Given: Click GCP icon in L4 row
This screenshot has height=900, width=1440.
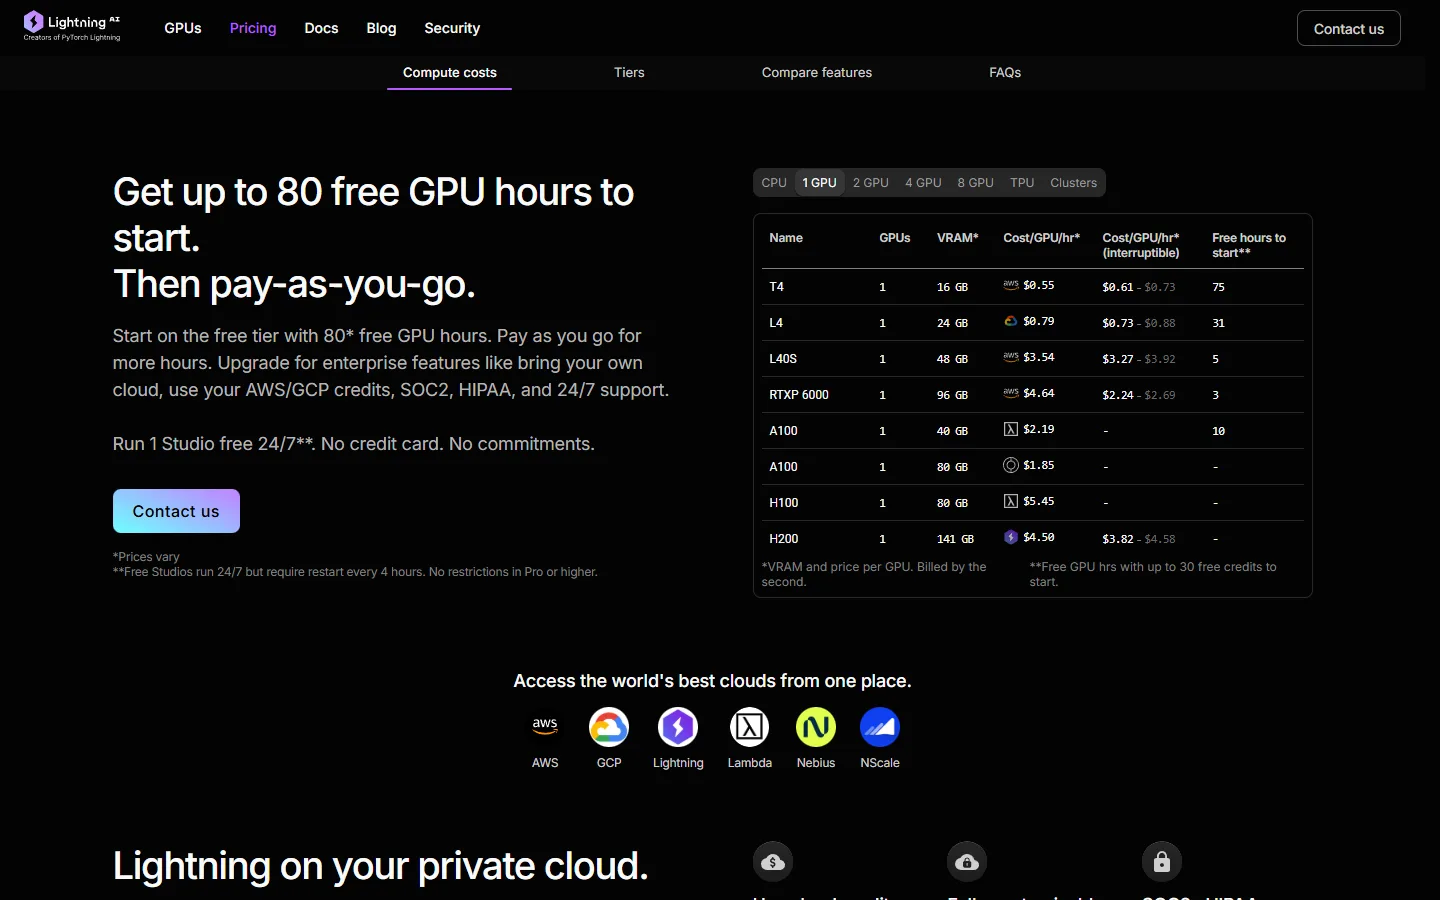Looking at the screenshot, I should [x=1011, y=321].
